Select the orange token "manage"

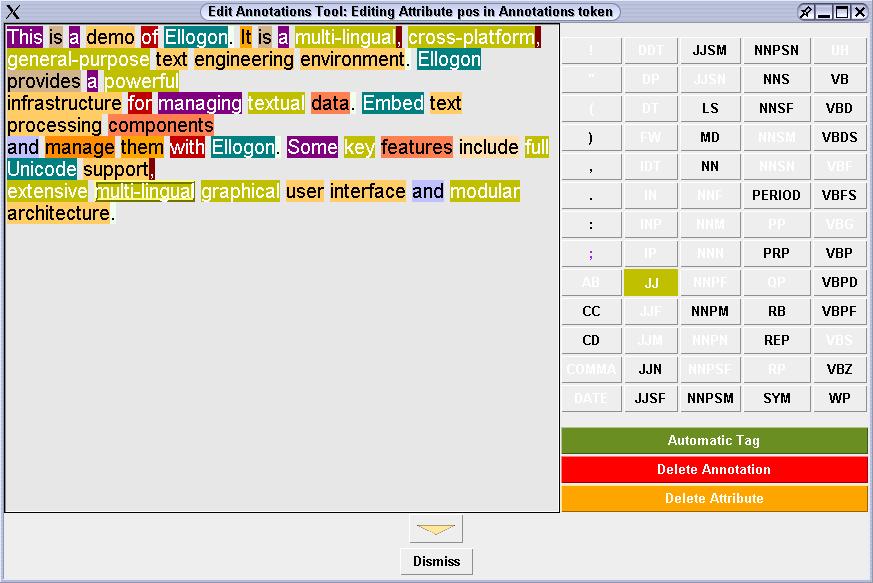[80, 147]
